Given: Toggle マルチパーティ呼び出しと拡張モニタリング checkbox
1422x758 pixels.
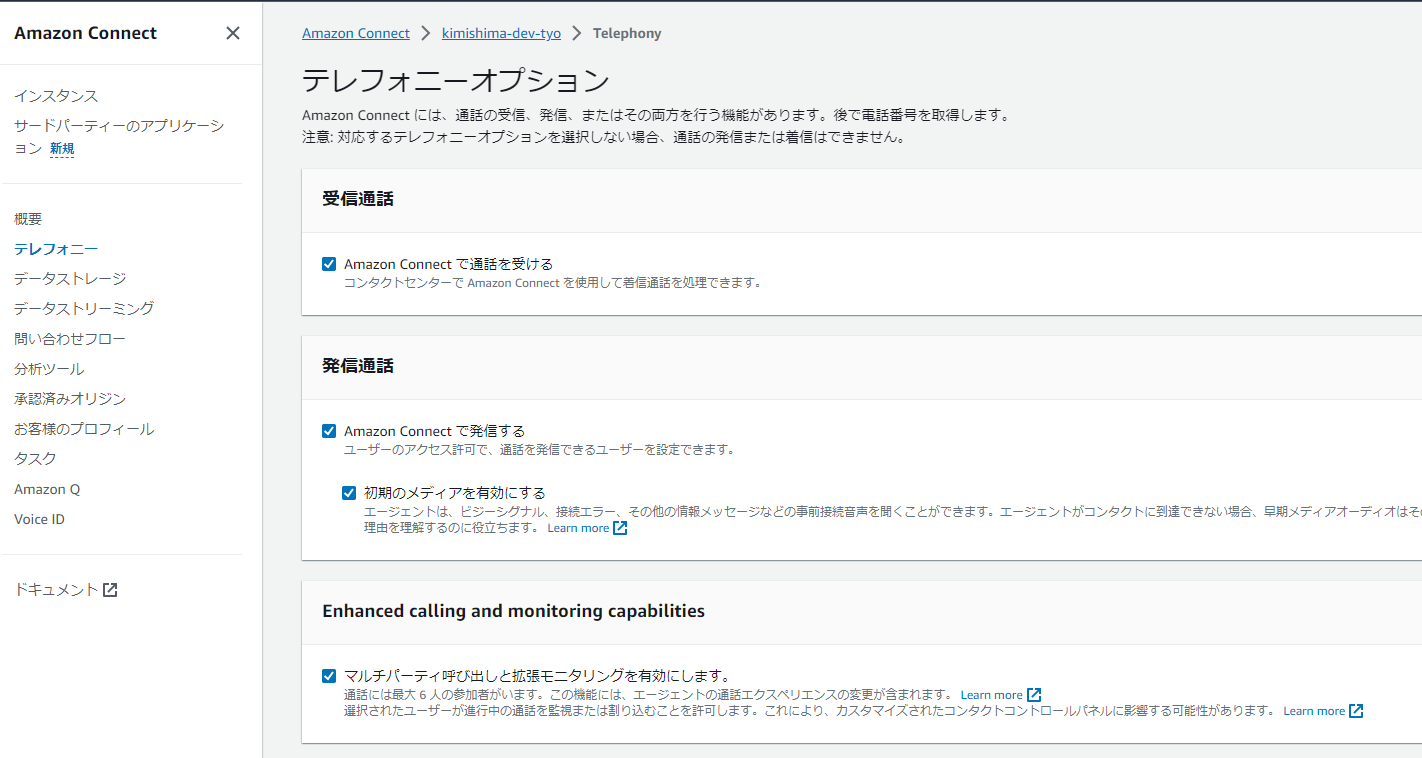Looking at the screenshot, I should [x=329, y=675].
